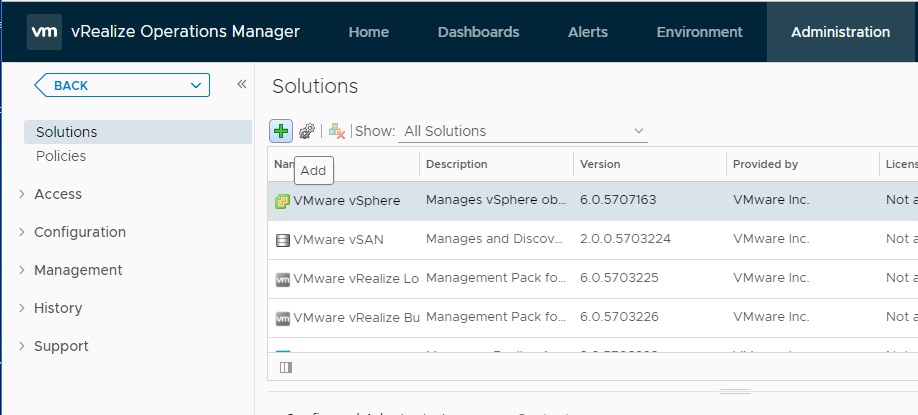The image size is (918, 415).
Task: Select Policies in the sidebar
Action: [61, 156]
